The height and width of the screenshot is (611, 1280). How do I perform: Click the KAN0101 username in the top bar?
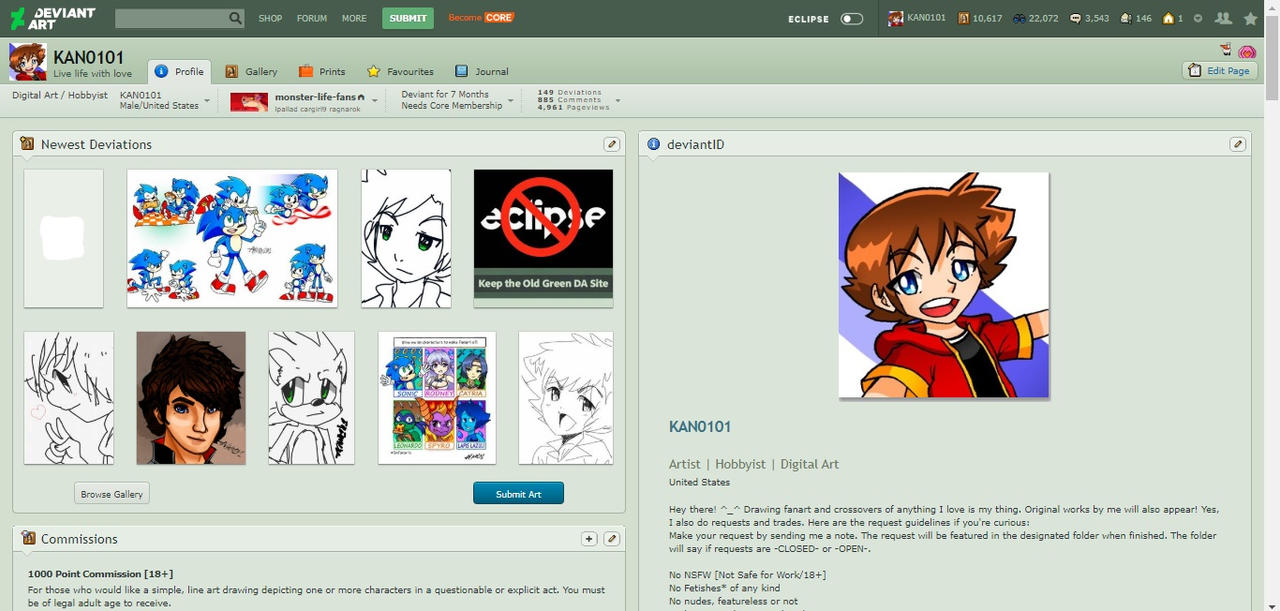926,18
